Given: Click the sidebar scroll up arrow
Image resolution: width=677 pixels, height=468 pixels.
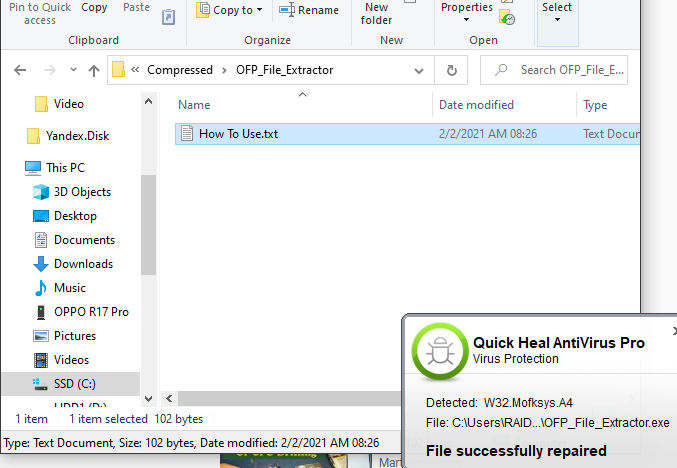Looking at the screenshot, I should pos(149,101).
